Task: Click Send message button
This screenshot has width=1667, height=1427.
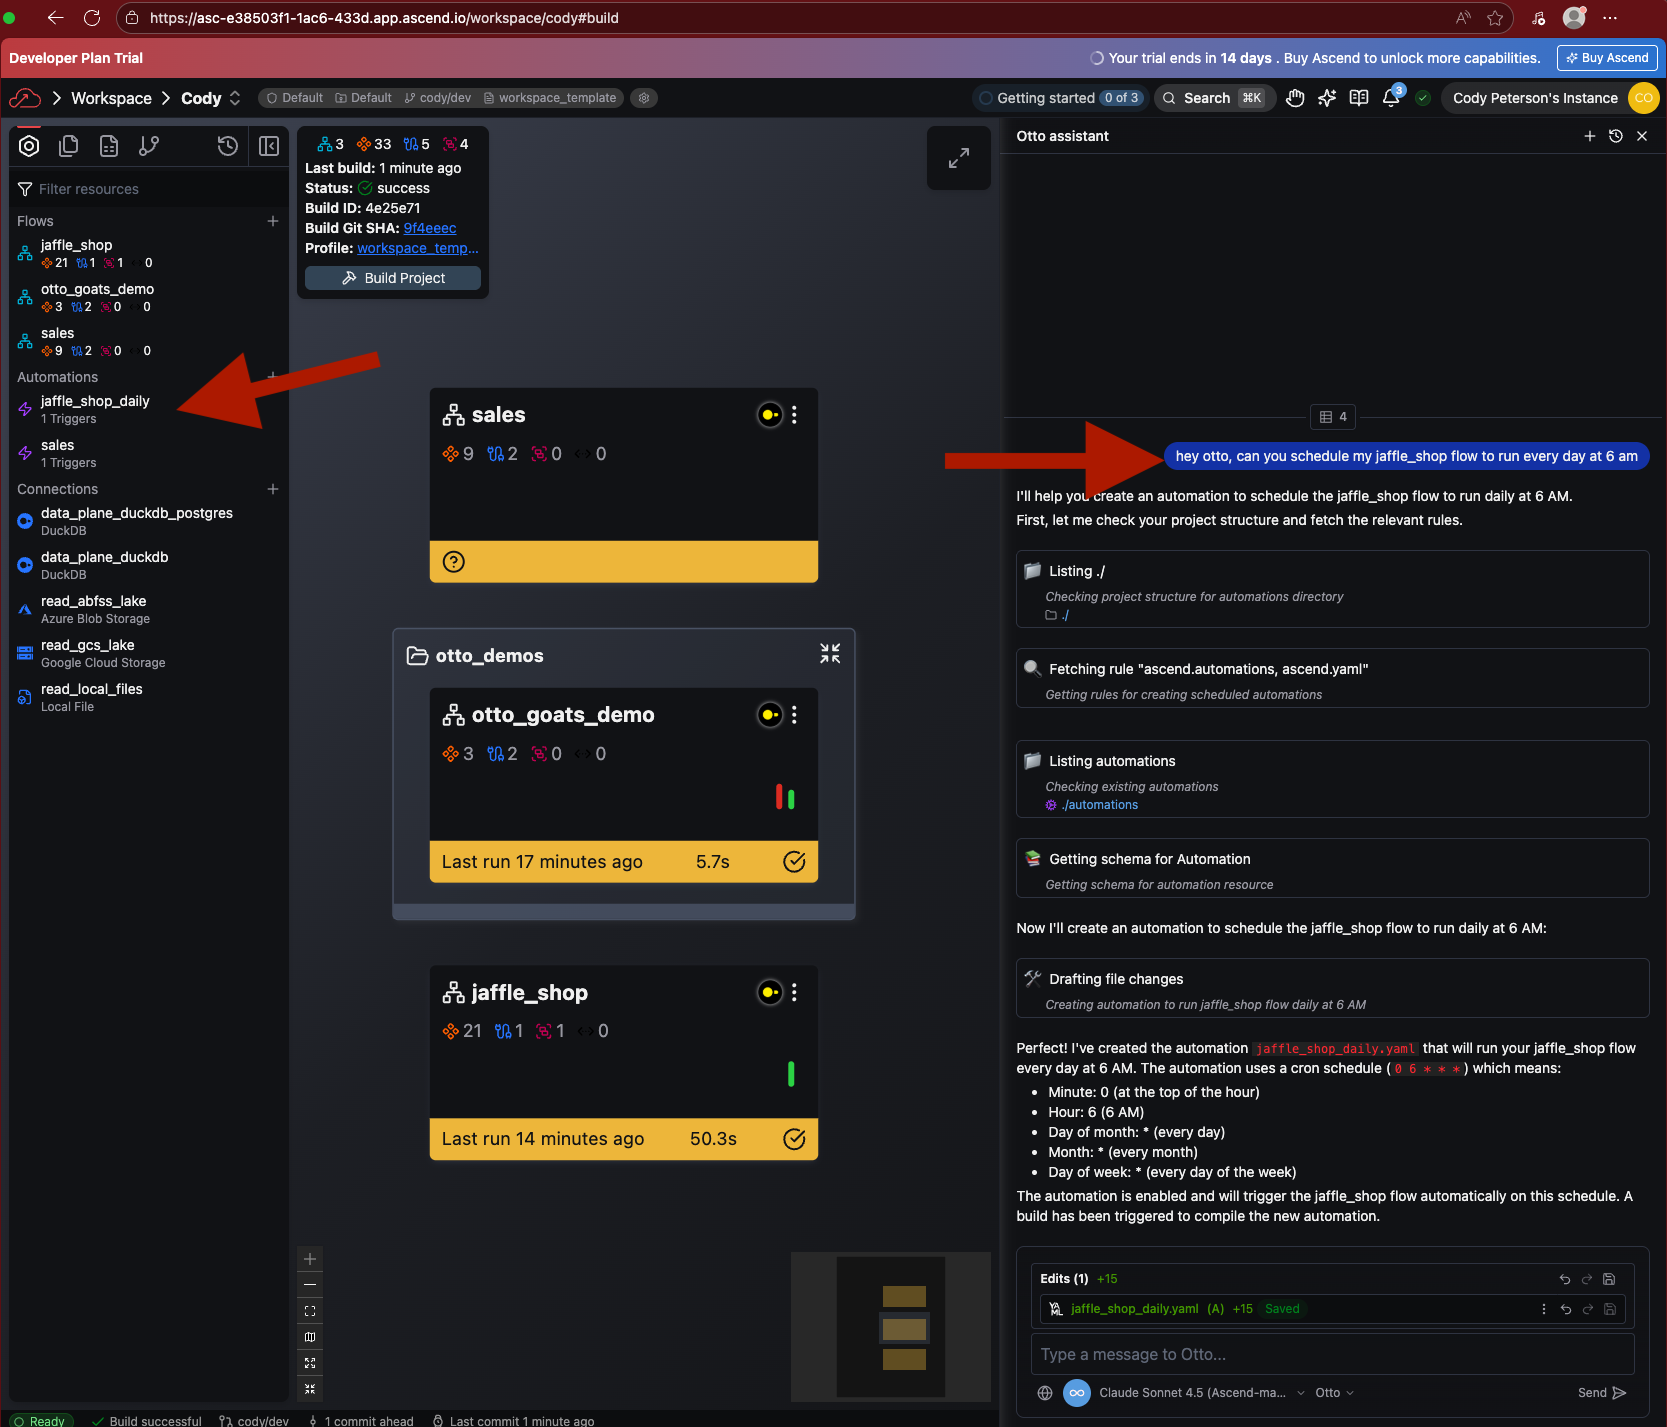Action: [1602, 1393]
